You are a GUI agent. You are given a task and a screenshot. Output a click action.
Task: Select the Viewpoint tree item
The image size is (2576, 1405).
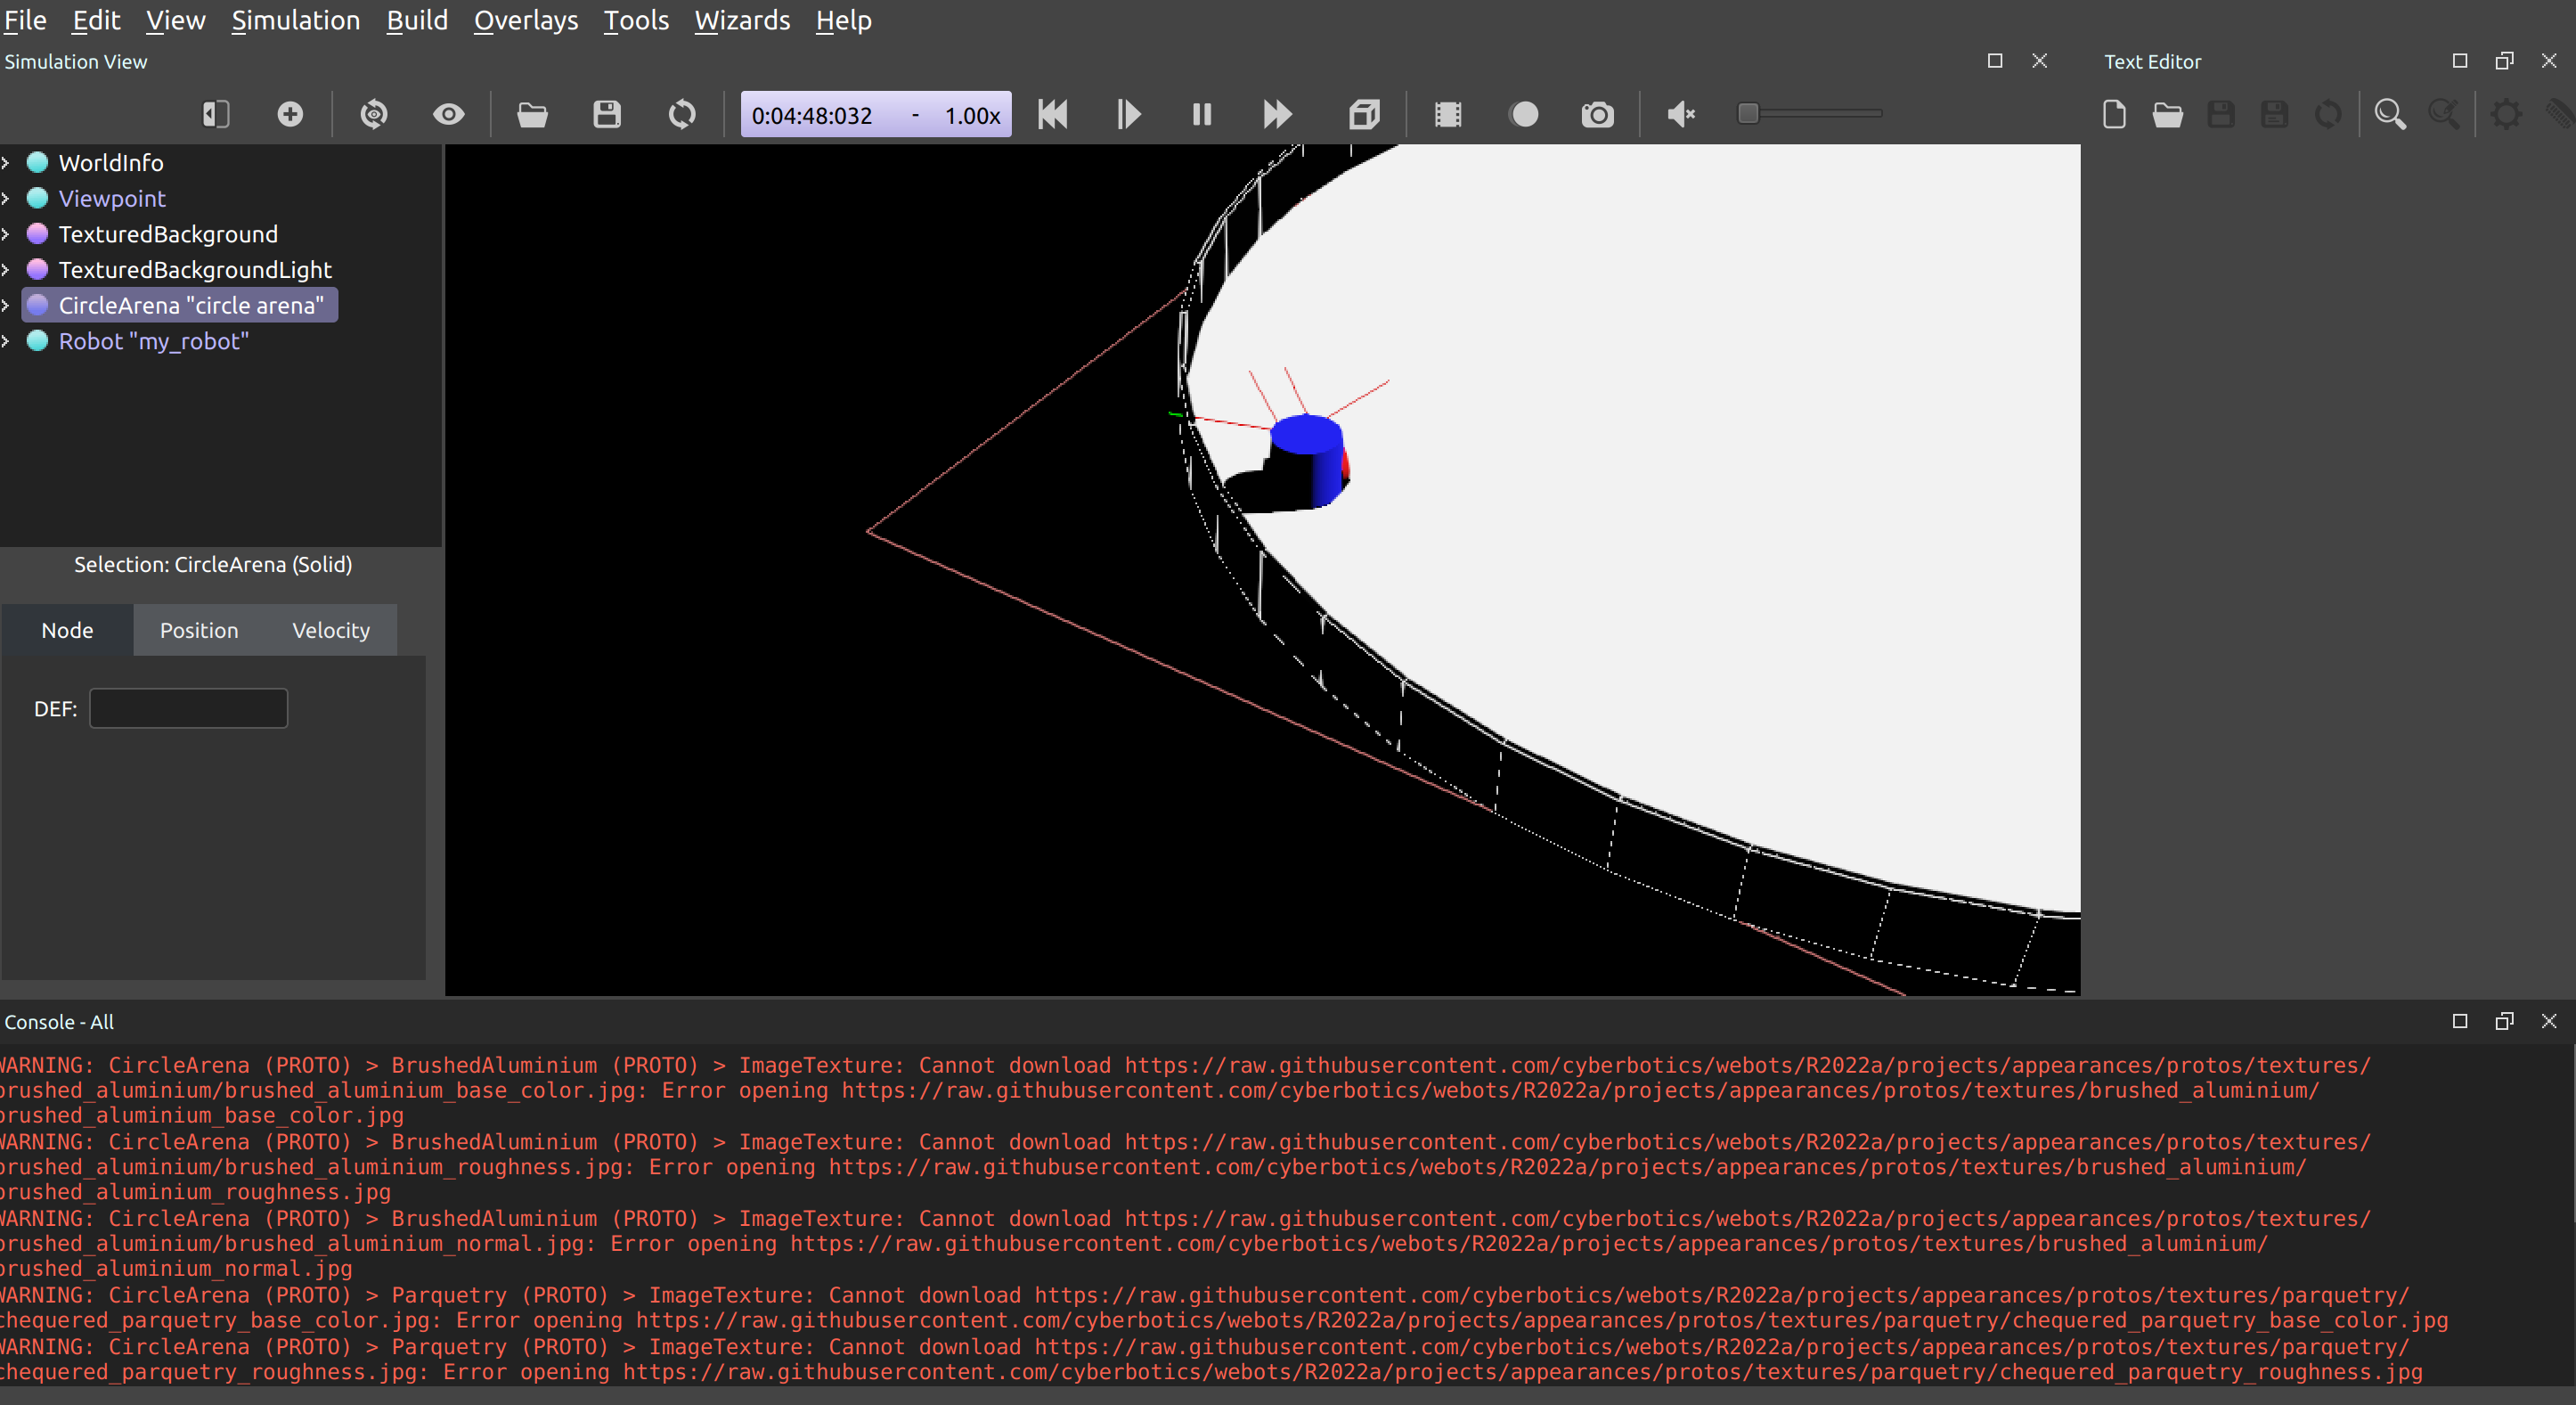pos(111,198)
